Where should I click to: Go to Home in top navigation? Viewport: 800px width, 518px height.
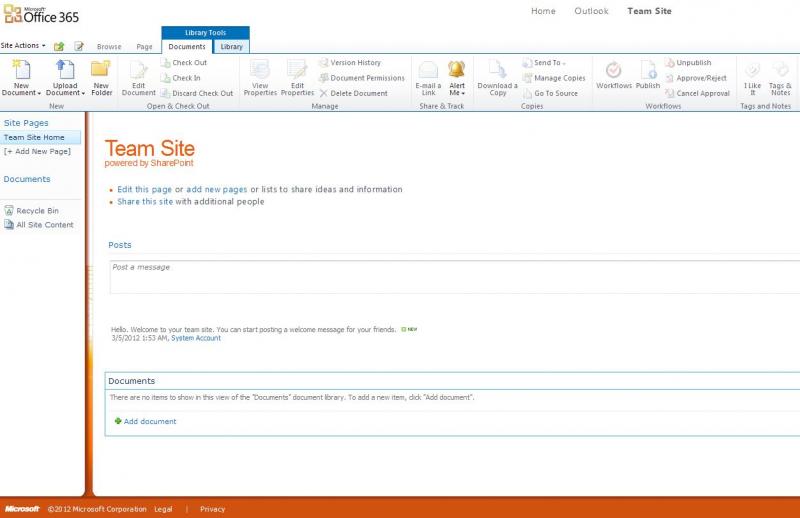coord(543,11)
